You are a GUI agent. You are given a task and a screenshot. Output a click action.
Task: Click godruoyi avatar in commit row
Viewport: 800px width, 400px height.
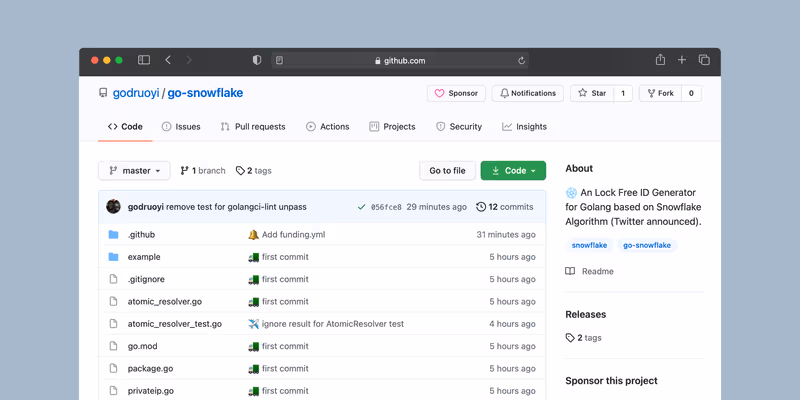[x=114, y=207]
